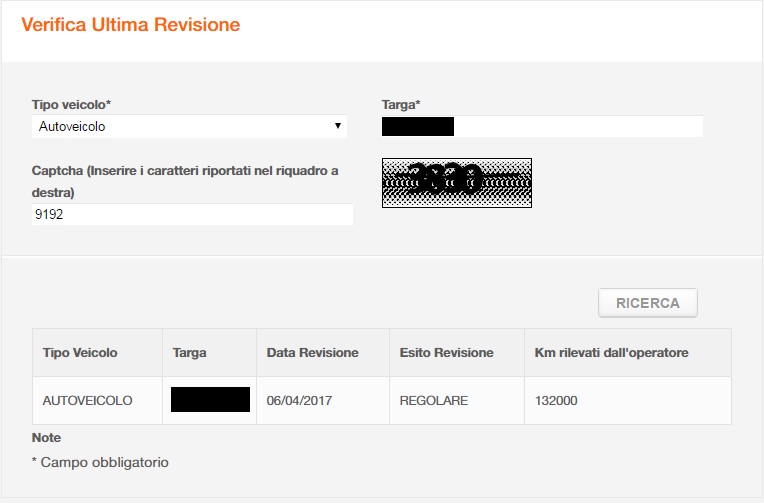This screenshot has height=503, width=764.
Task: Click the Esito Revisione column header
Action: pos(446,353)
